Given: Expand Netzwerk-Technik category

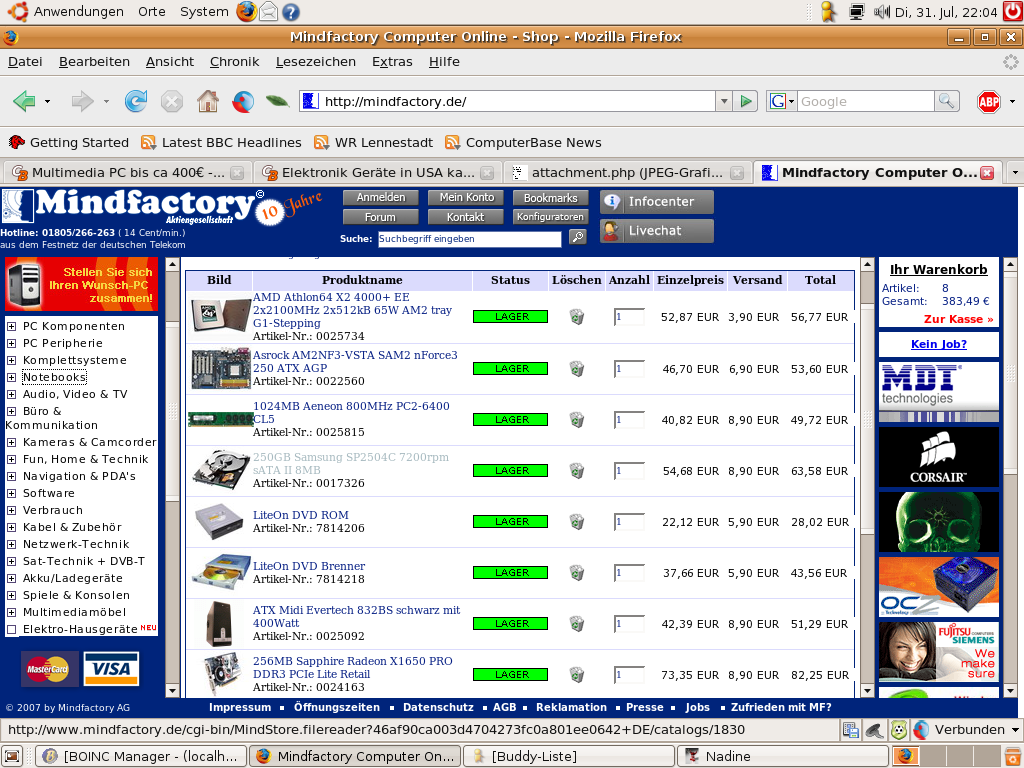Looking at the screenshot, I should click(x=11, y=544).
